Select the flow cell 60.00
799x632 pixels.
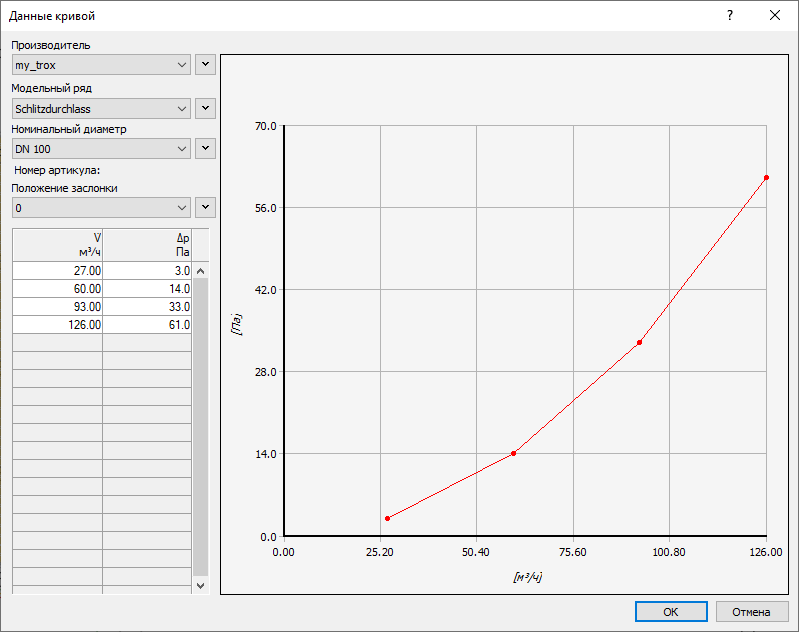[x=58, y=289]
